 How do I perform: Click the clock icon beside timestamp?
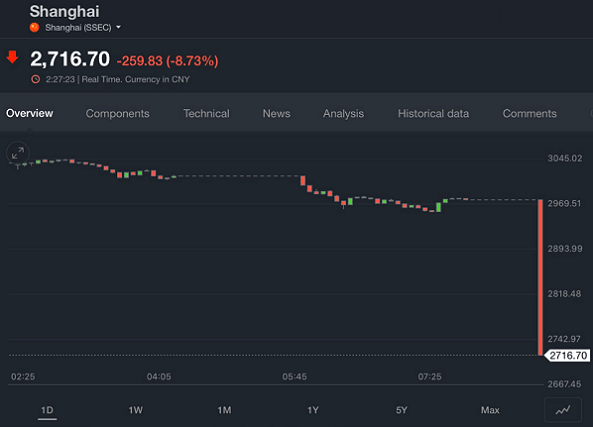tap(36, 79)
